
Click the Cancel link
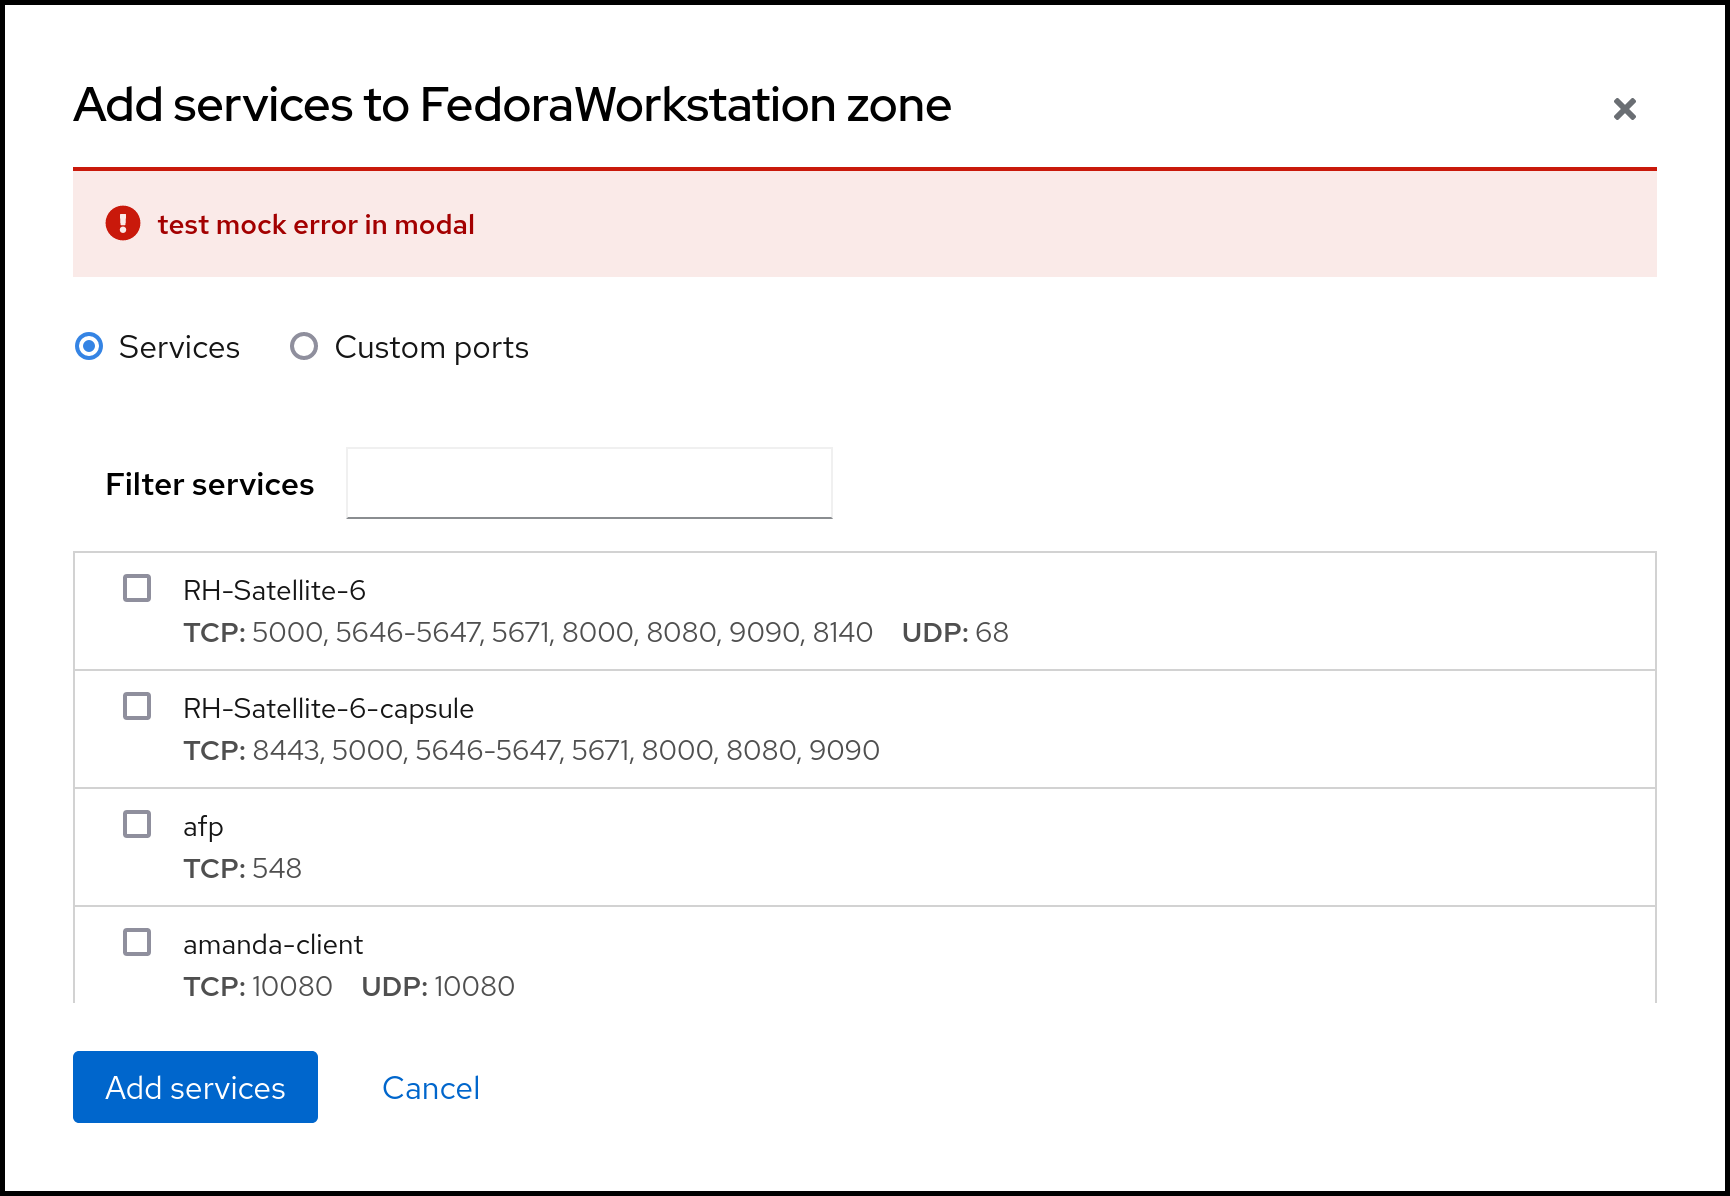tap(431, 1088)
